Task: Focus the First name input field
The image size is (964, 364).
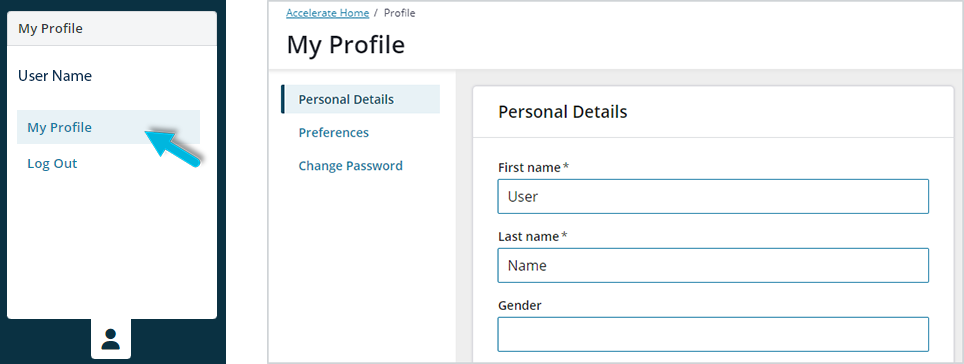Action: 713,197
